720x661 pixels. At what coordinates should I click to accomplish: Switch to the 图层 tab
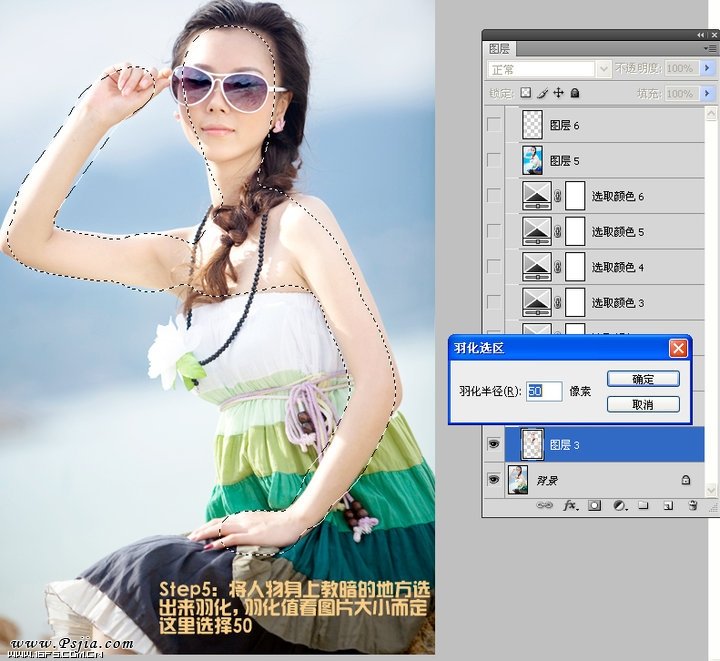[x=500, y=48]
